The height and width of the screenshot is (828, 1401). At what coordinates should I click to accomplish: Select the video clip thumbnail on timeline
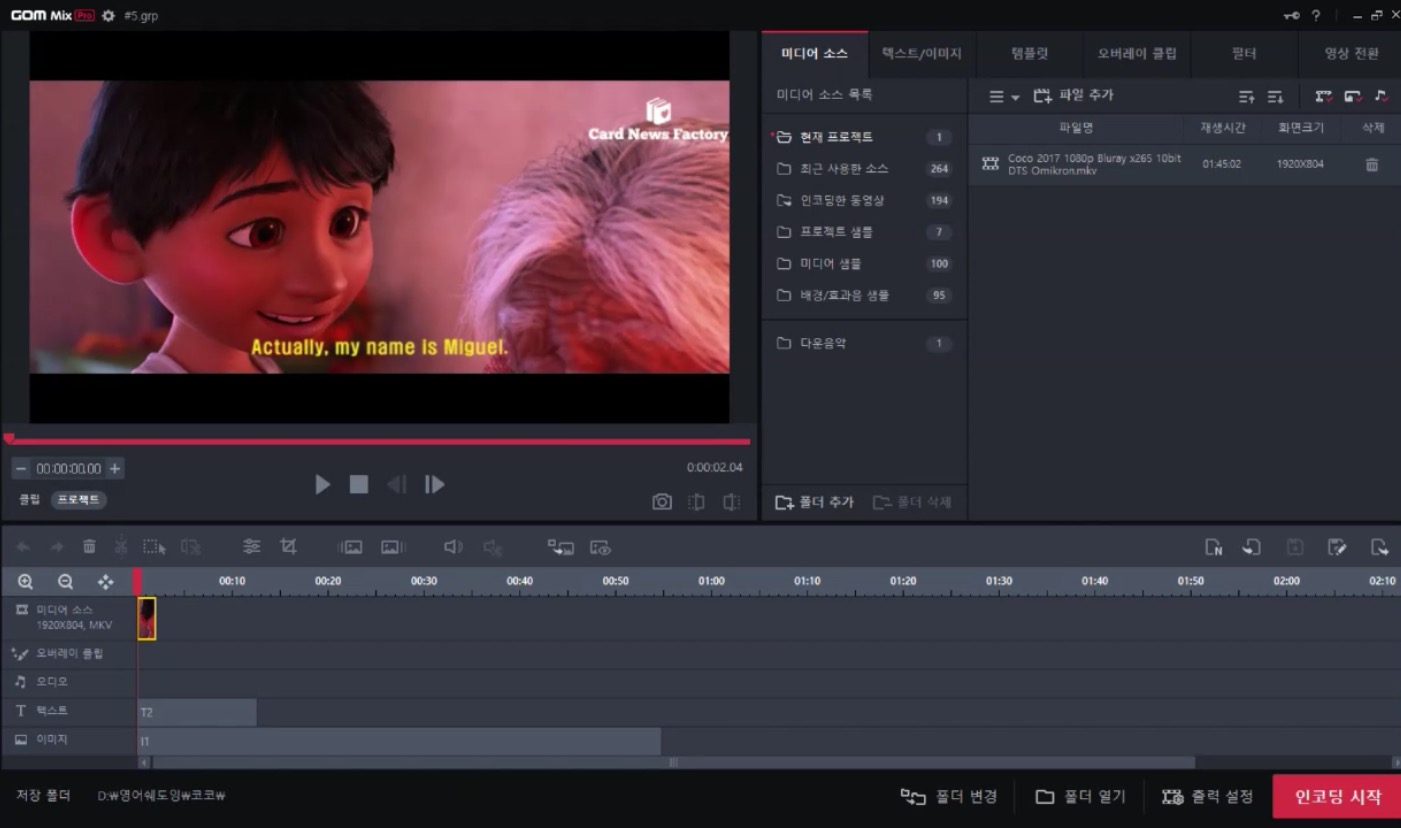coord(147,618)
